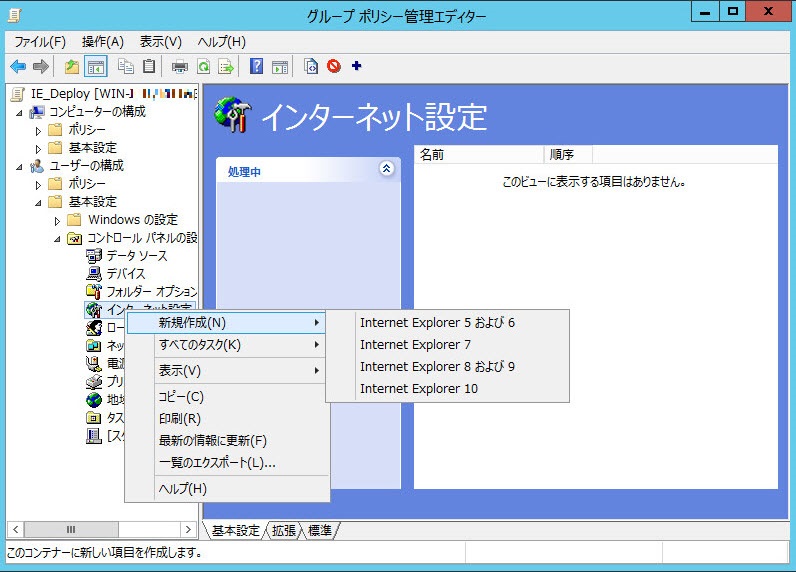
Task: Select Internet Explorer 7 in the submenu
Action: tap(414, 344)
